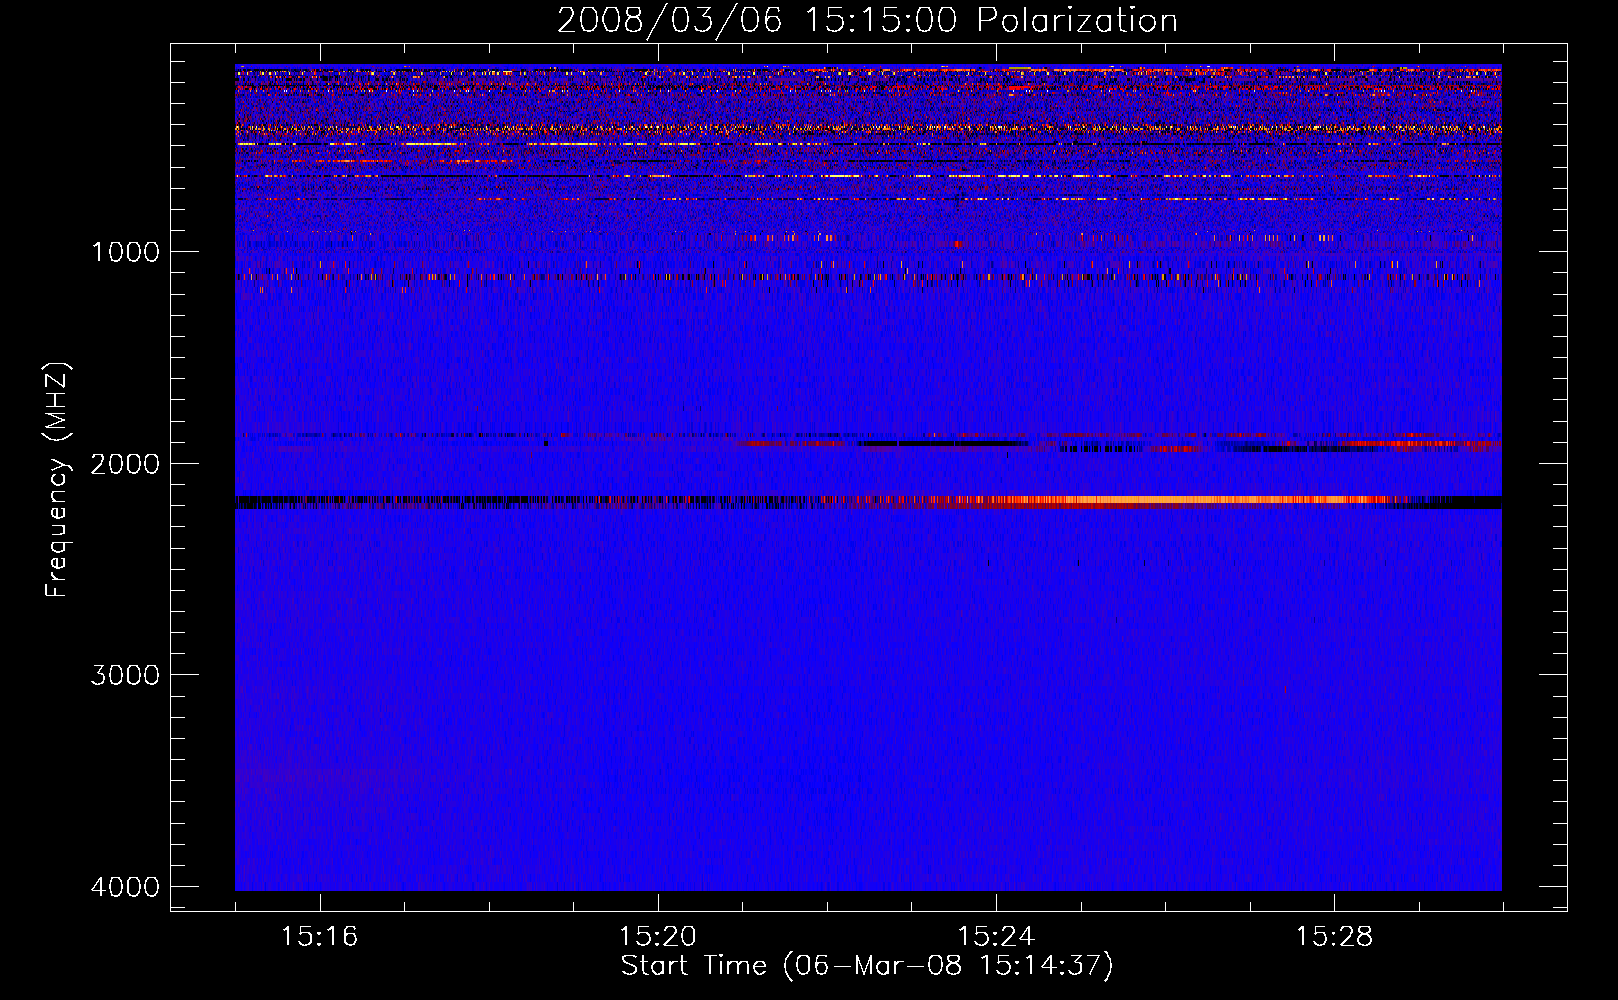Viewport: 1618px width, 1000px height.
Task: Click the plot title '2008/03/06 15:15:00 Polarization'
Action: pyautogui.click(x=867, y=20)
